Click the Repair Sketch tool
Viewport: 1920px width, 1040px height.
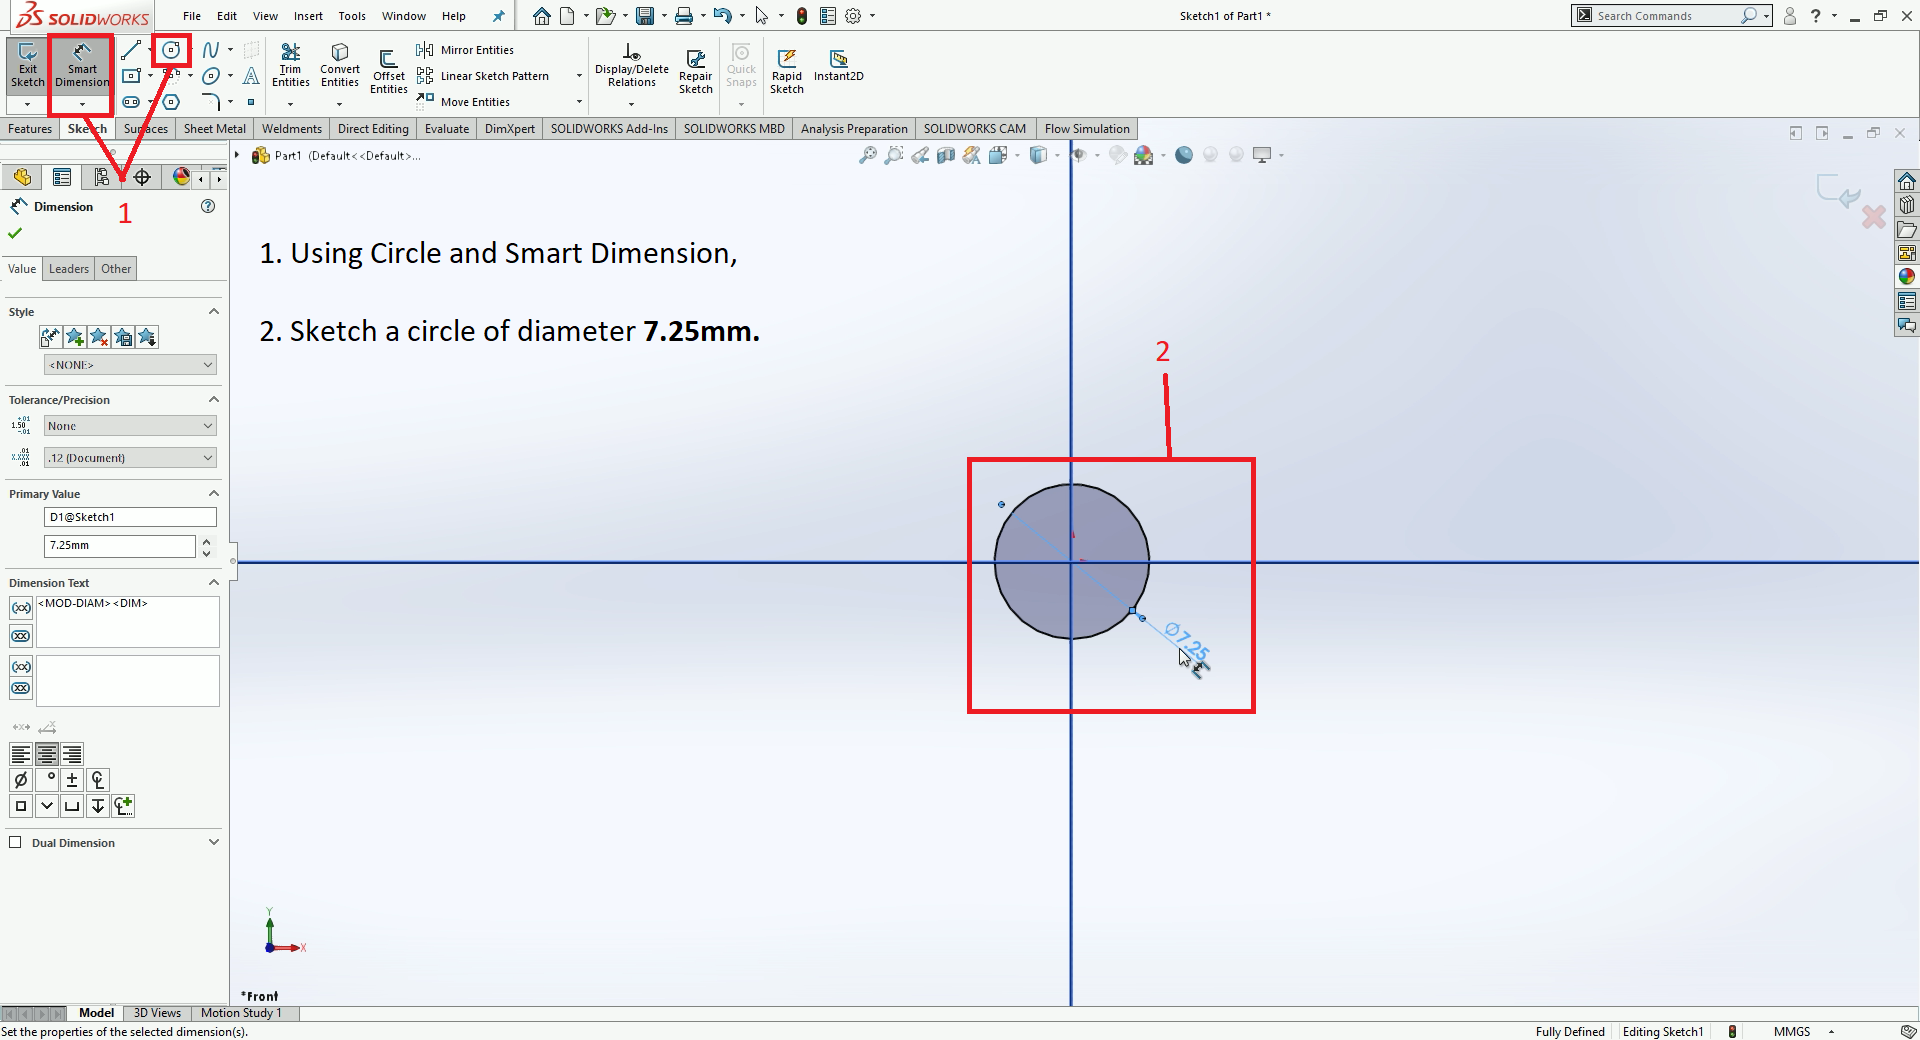pos(696,72)
